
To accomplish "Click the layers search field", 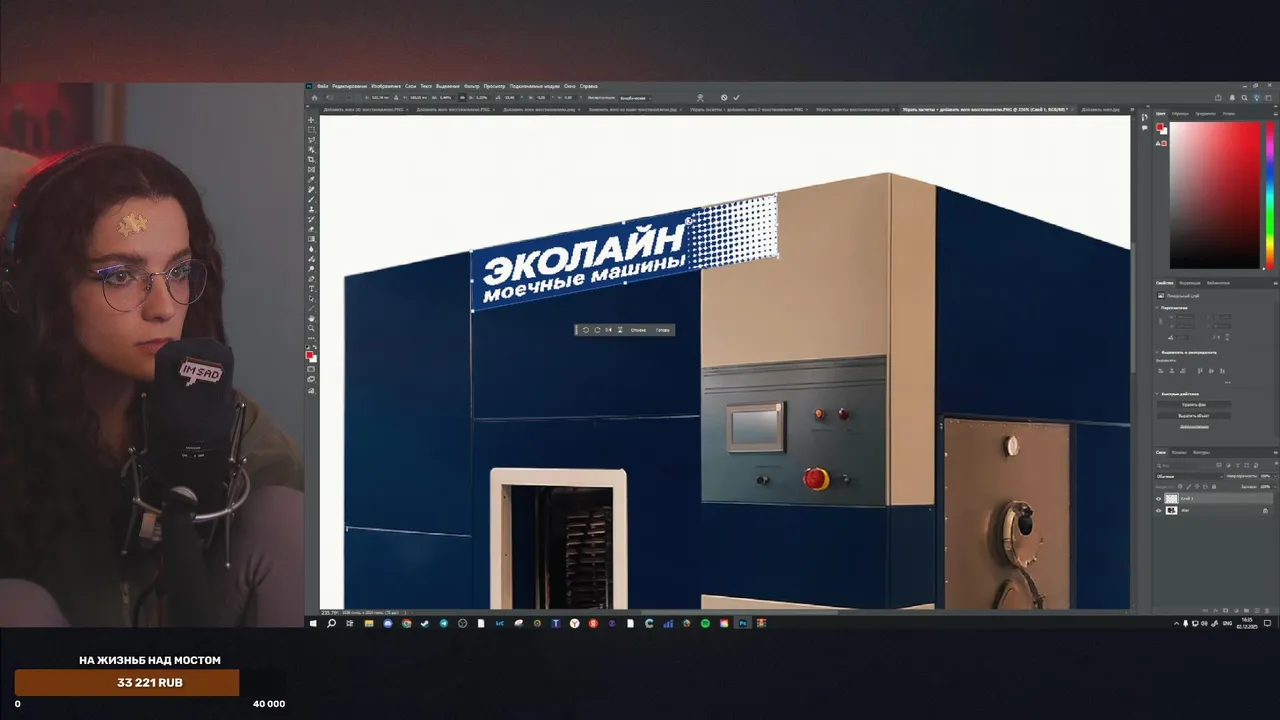I will point(1185,465).
